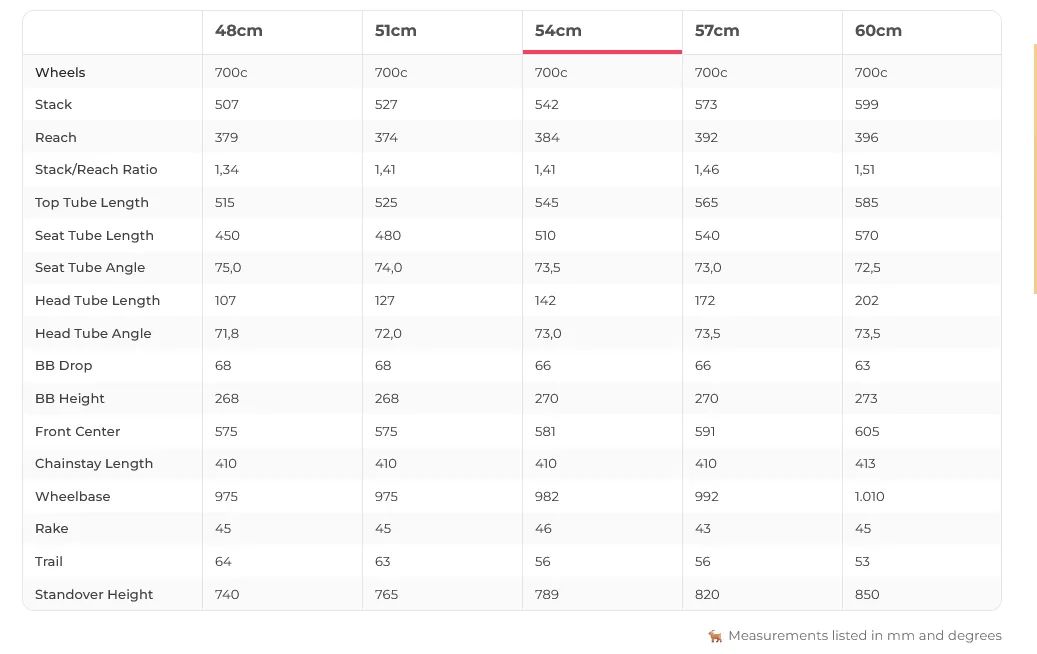The height and width of the screenshot is (654, 1037).
Task: Select the Wheelbase row label
Action: coord(72,497)
